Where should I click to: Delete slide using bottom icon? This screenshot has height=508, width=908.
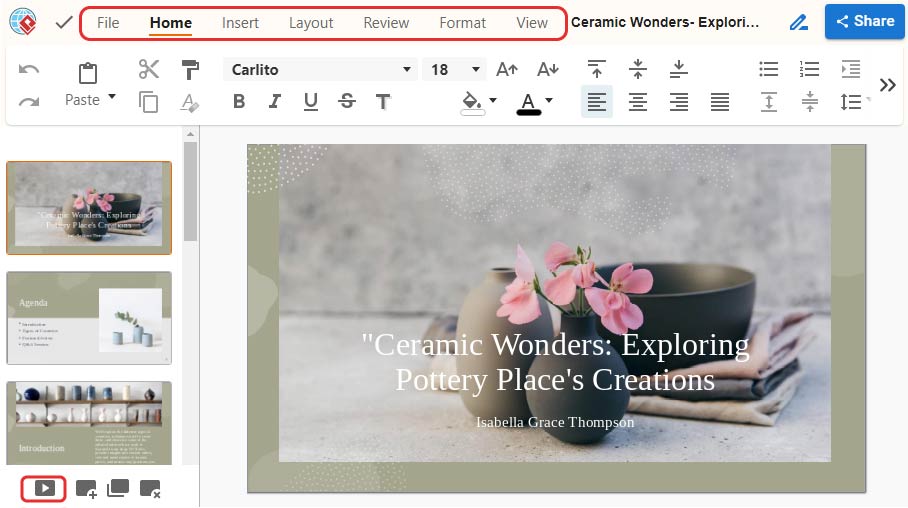[x=150, y=489]
